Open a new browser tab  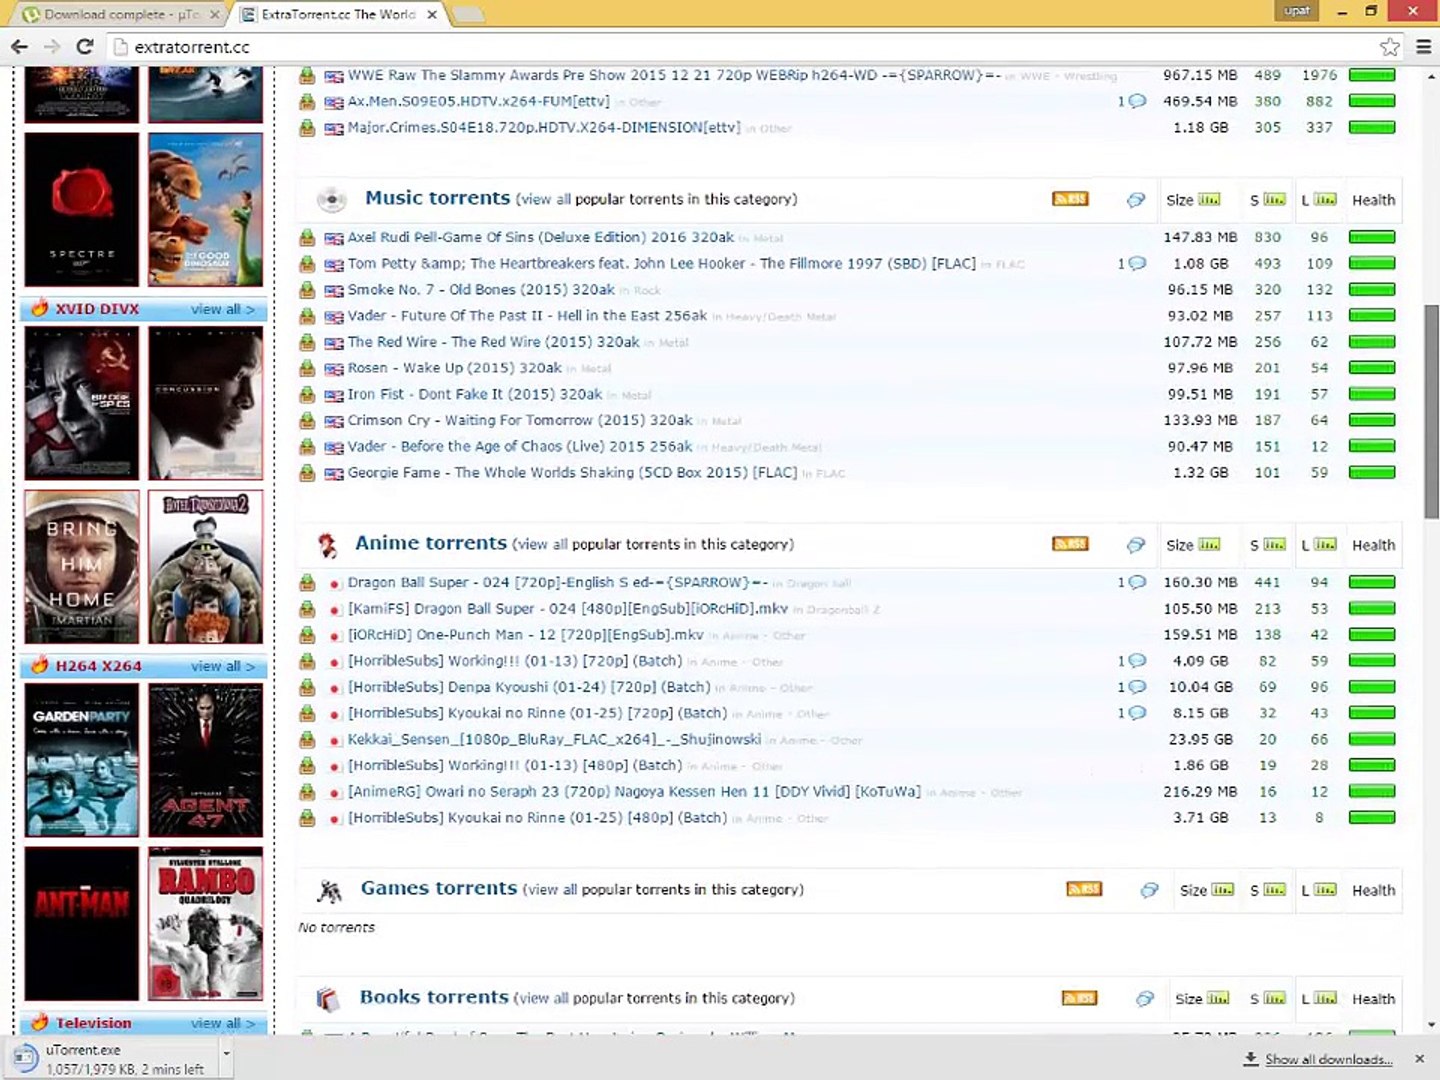pyautogui.click(x=468, y=14)
